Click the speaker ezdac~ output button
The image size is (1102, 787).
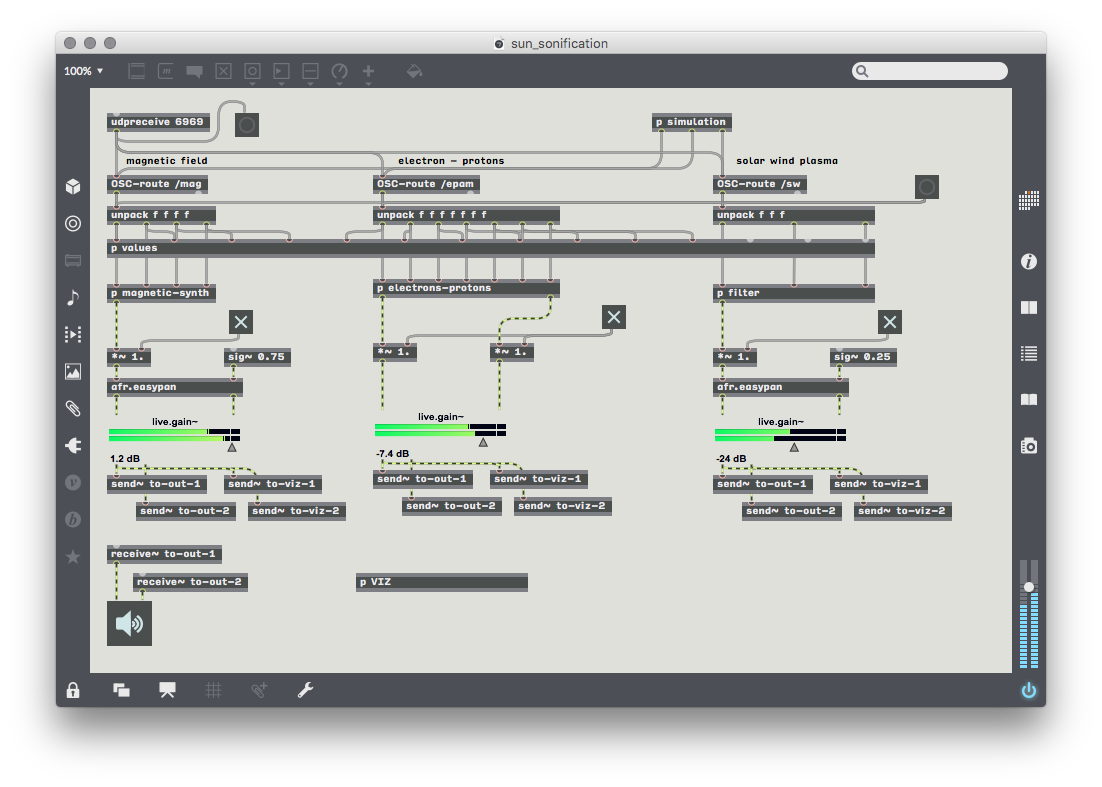(x=129, y=623)
